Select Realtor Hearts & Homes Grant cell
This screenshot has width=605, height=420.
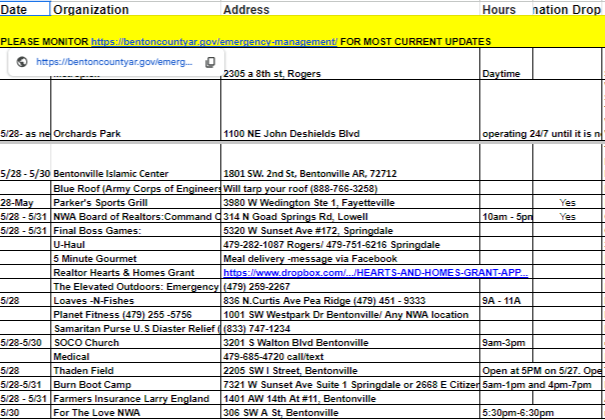click(x=136, y=272)
